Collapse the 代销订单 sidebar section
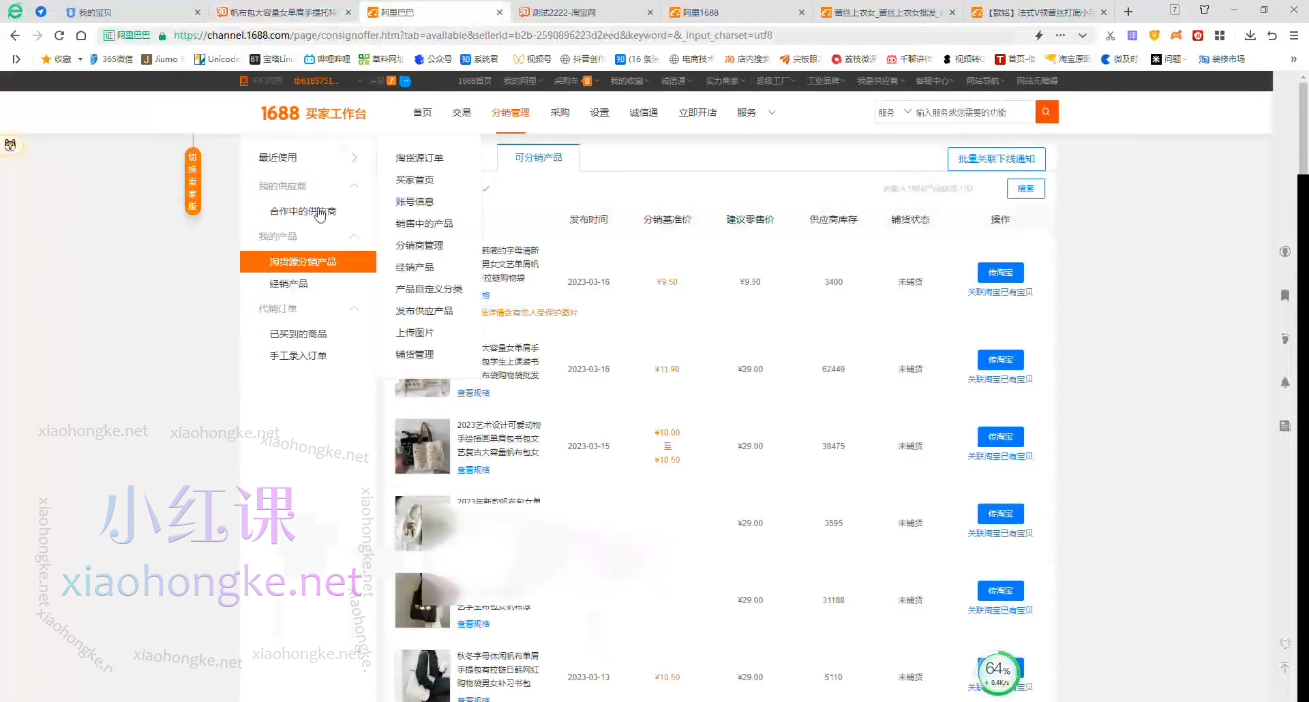This screenshot has width=1309, height=702. pos(354,309)
